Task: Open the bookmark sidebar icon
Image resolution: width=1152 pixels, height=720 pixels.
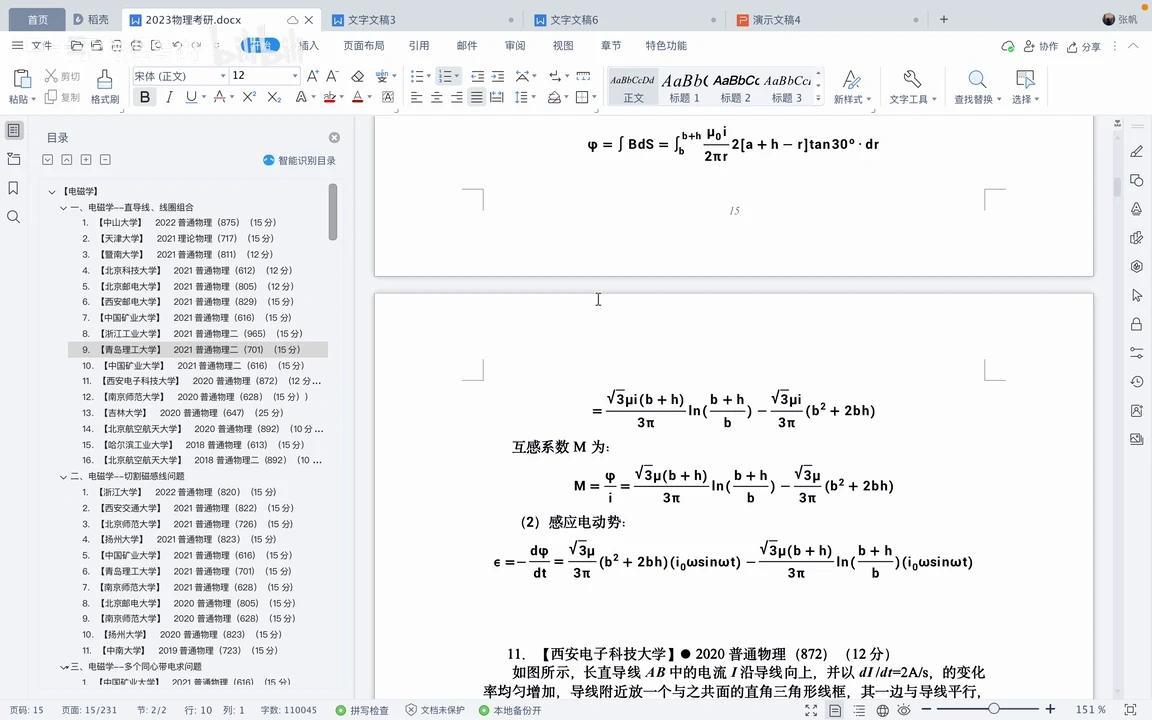Action: click(13, 188)
